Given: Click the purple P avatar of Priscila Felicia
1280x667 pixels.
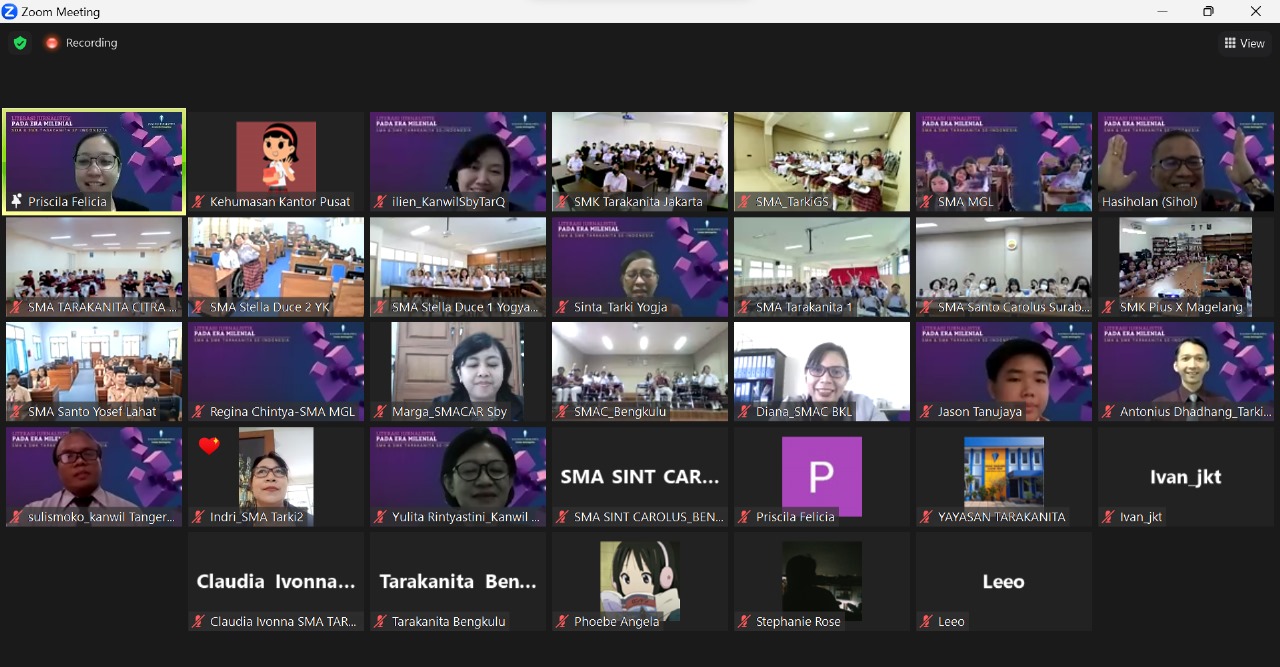Looking at the screenshot, I should click(821, 476).
